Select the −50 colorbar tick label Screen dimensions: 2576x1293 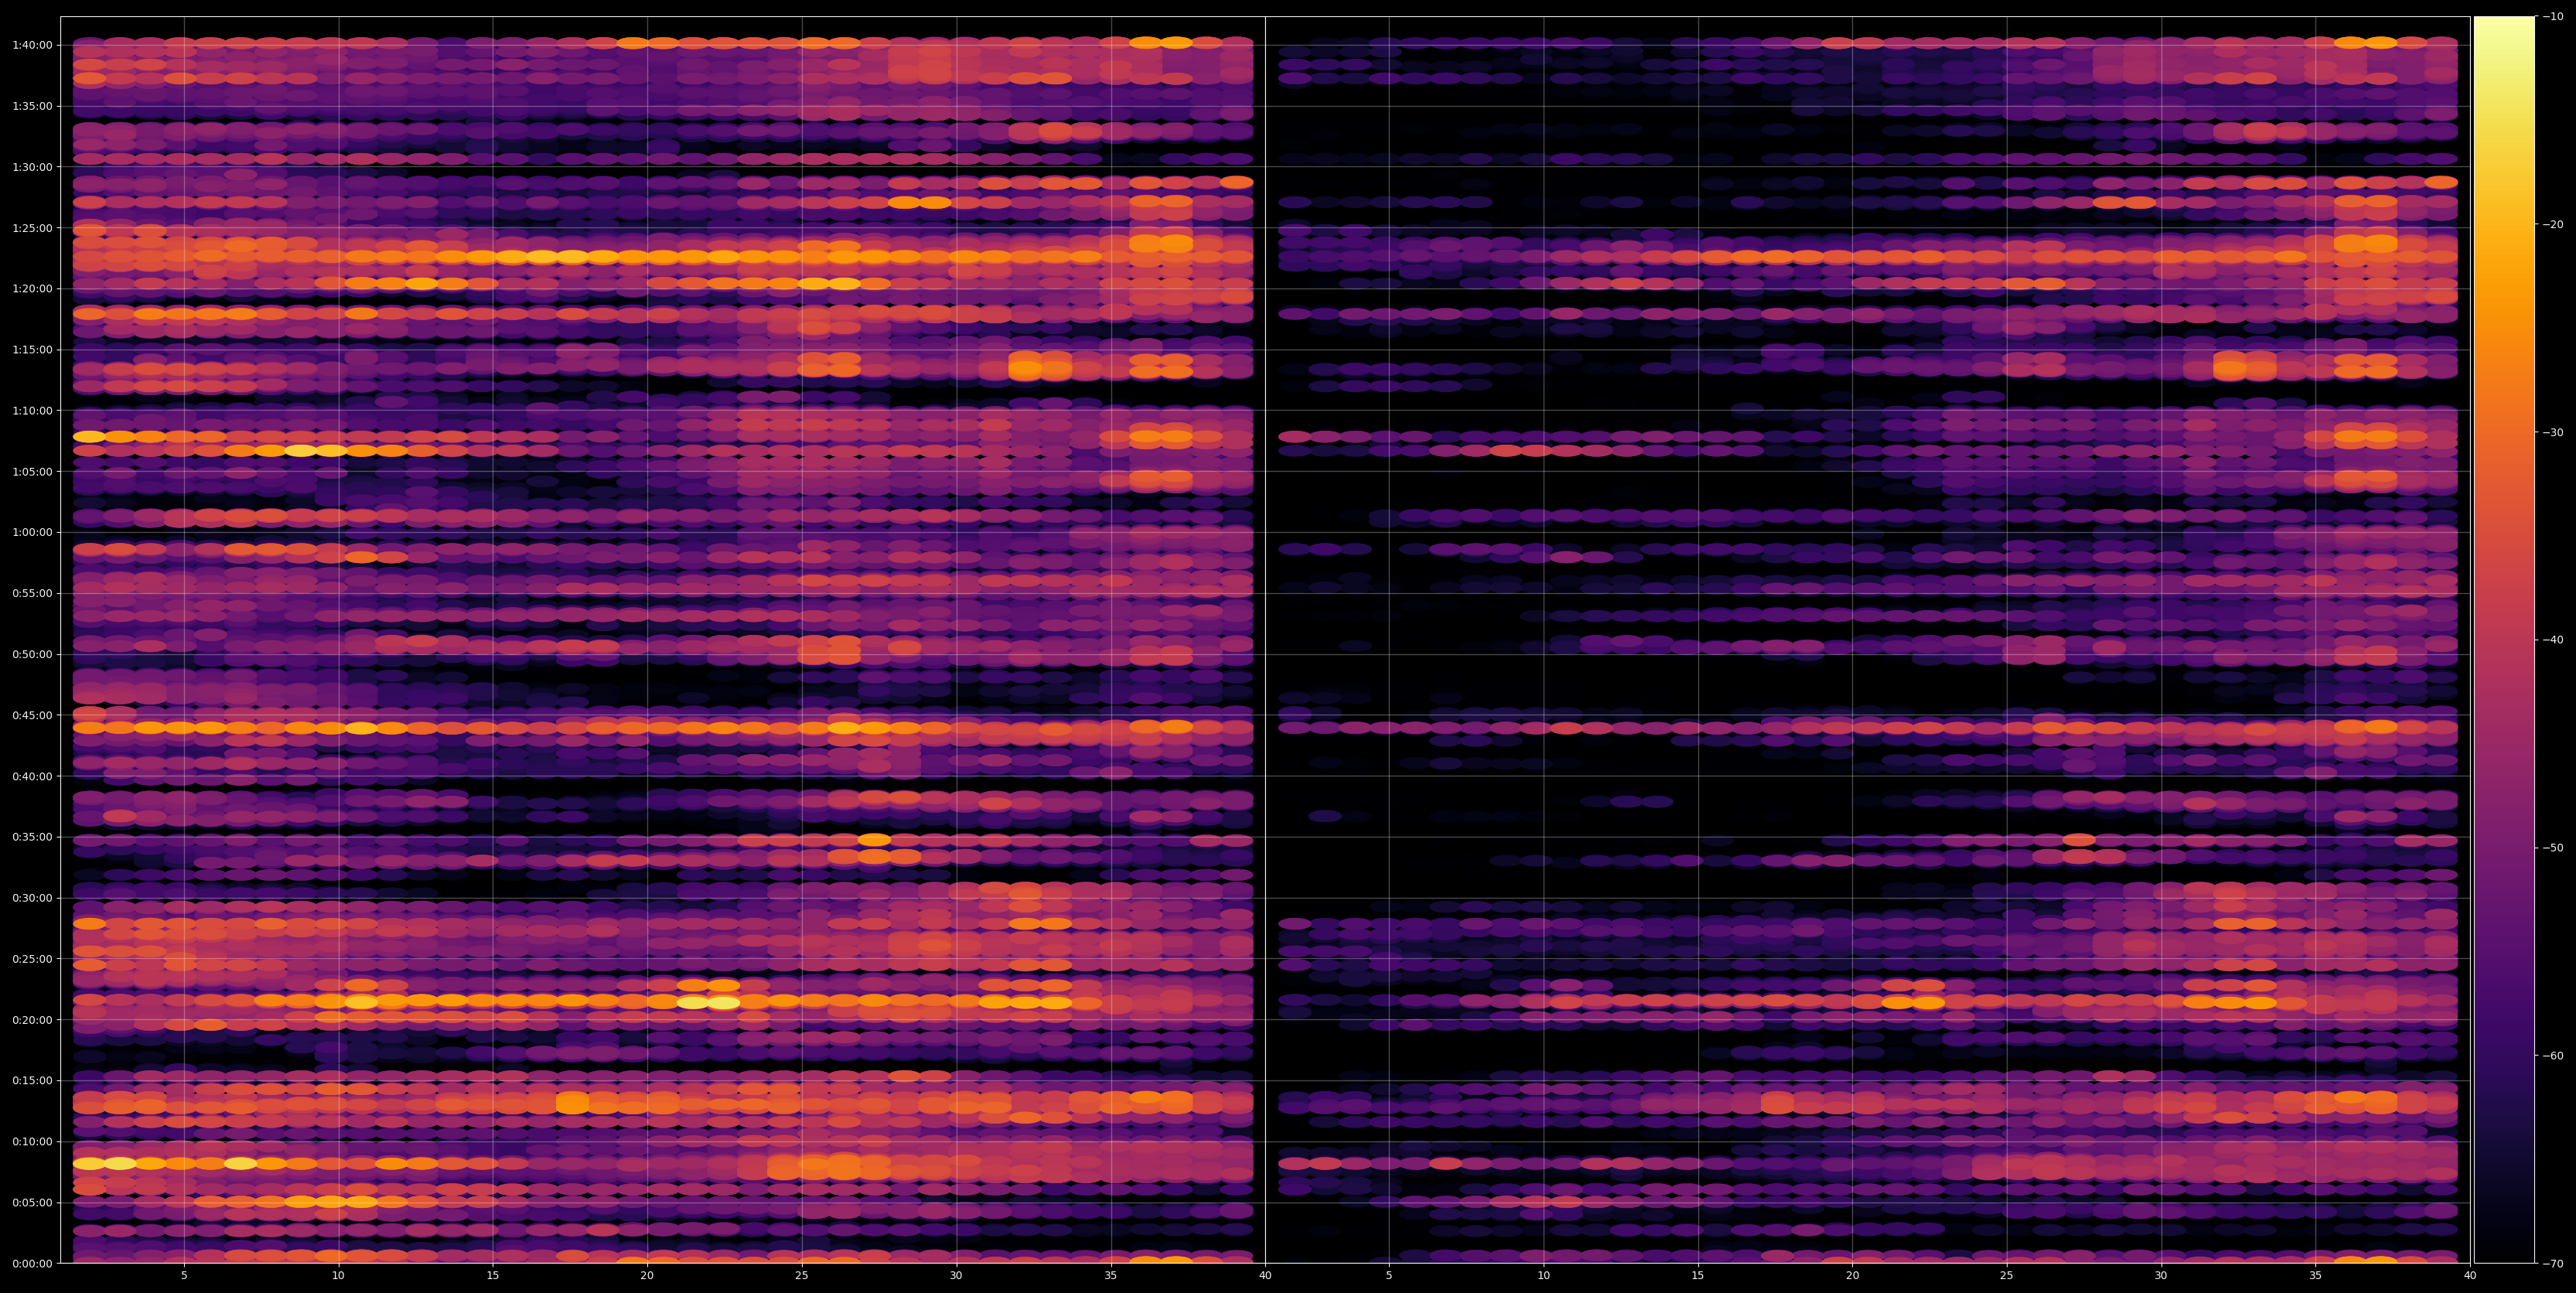2553,848
